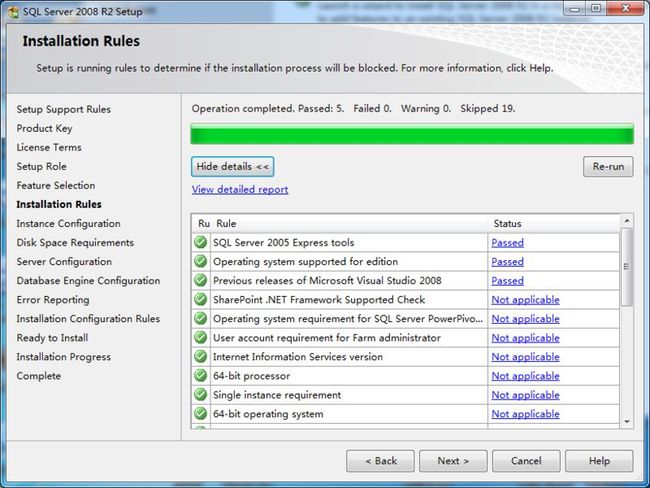Click rule text SQL Server 2005 Express tools
650x488 pixels.
284,243
